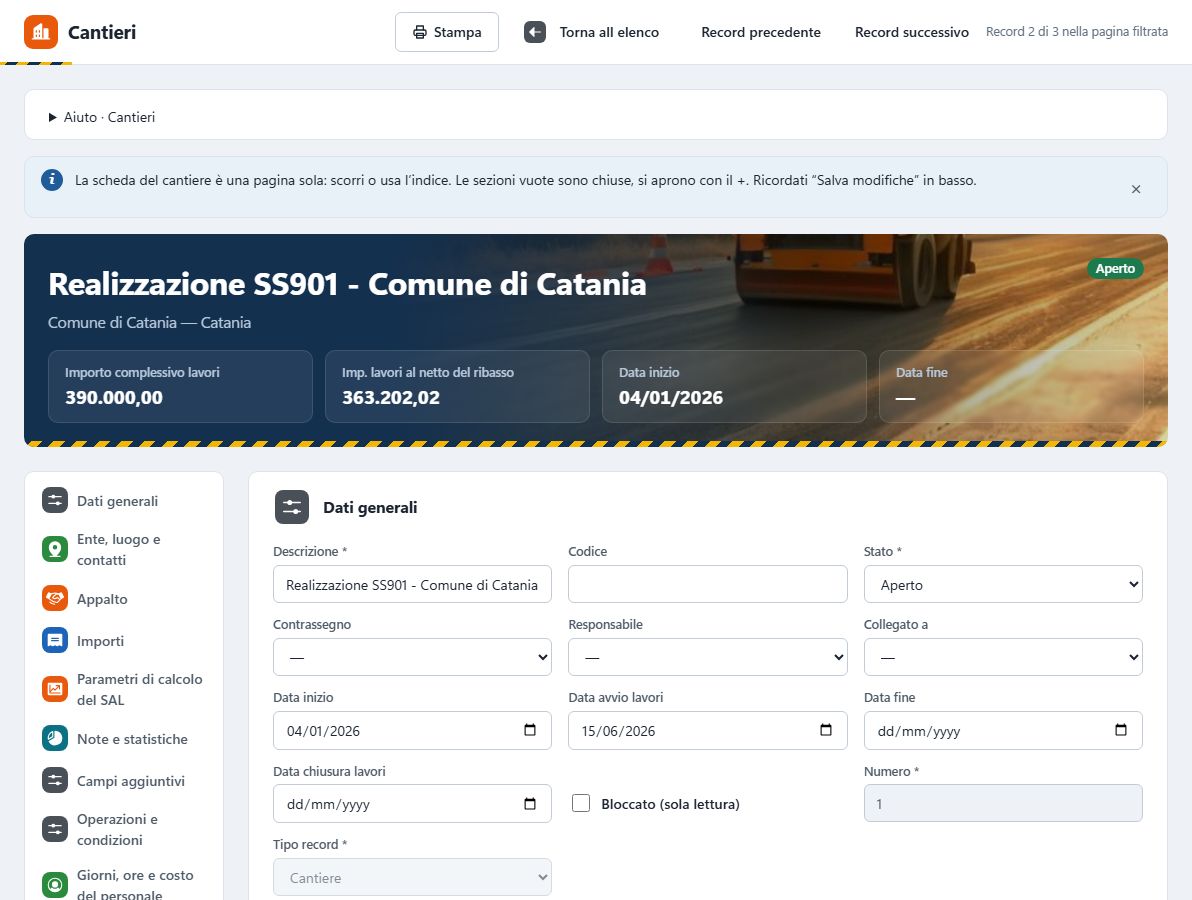1192x900 pixels.
Task: Click the Numero field showing 1
Action: [1003, 803]
